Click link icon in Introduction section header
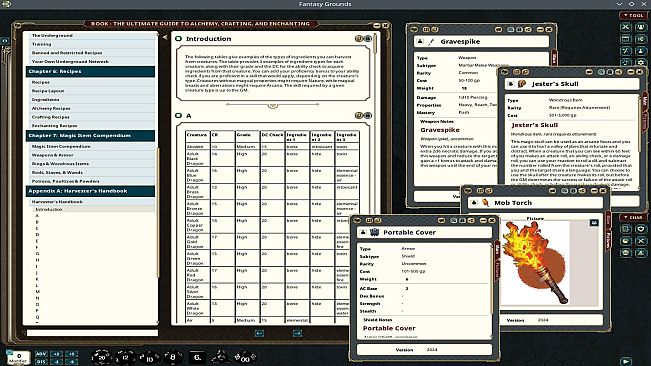 (x=359, y=39)
